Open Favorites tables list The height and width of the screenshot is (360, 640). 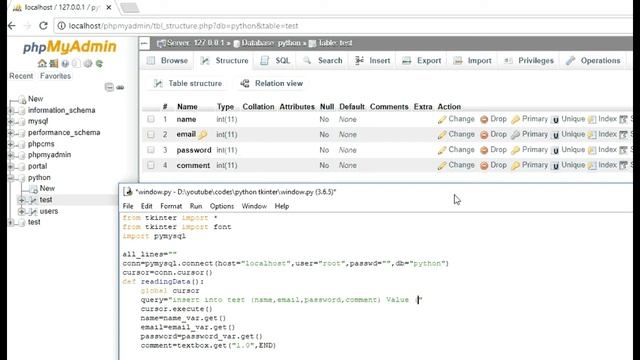[x=56, y=76]
